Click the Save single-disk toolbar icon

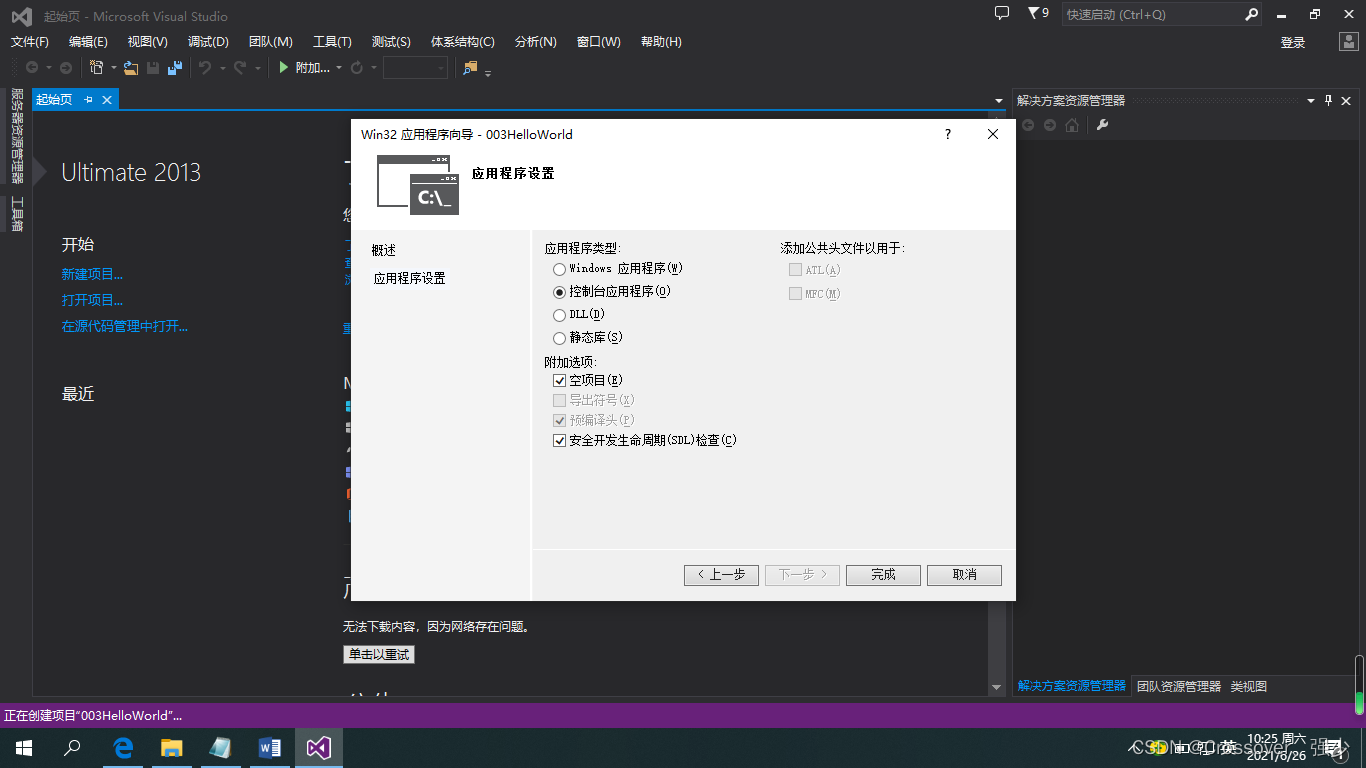click(x=153, y=68)
